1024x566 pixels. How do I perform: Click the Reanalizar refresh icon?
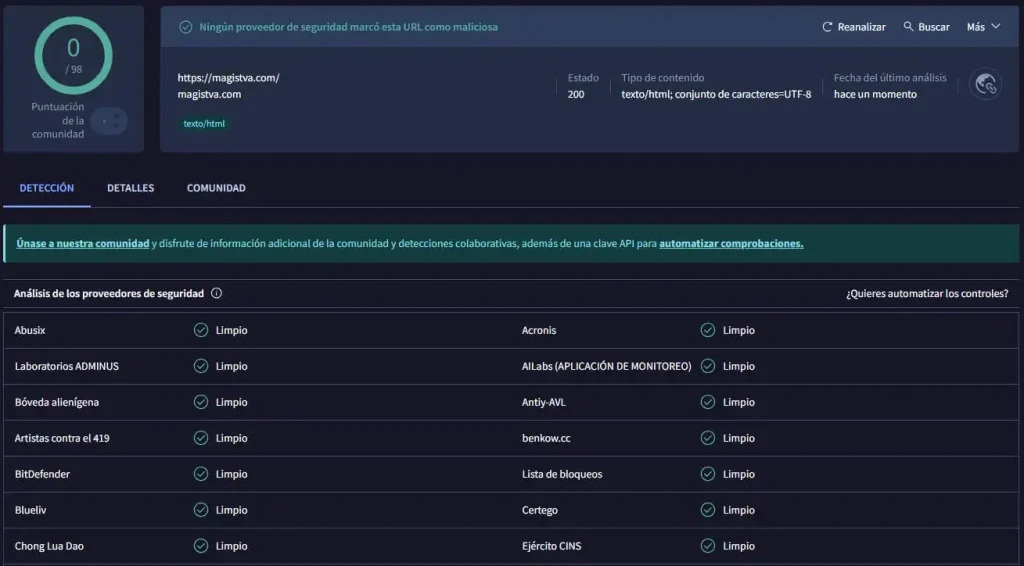tap(827, 27)
